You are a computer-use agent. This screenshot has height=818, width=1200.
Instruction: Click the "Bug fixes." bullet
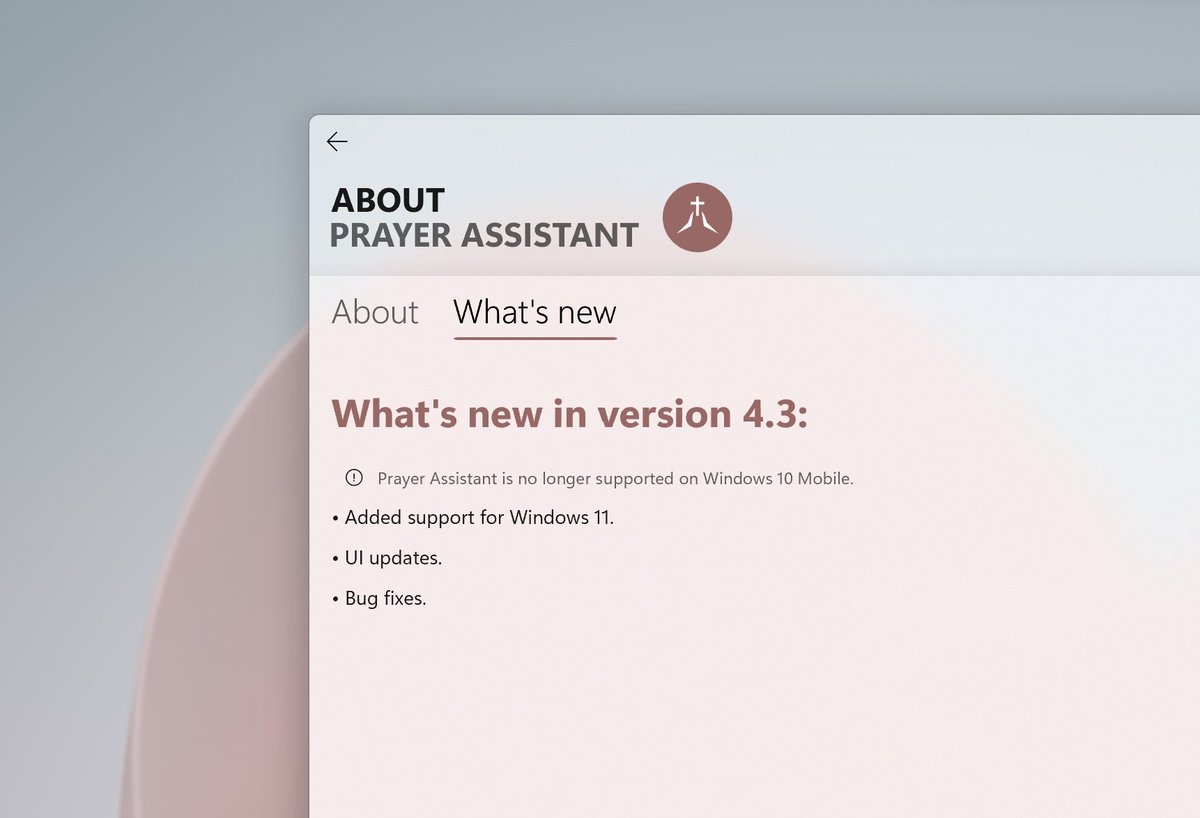coord(379,599)
